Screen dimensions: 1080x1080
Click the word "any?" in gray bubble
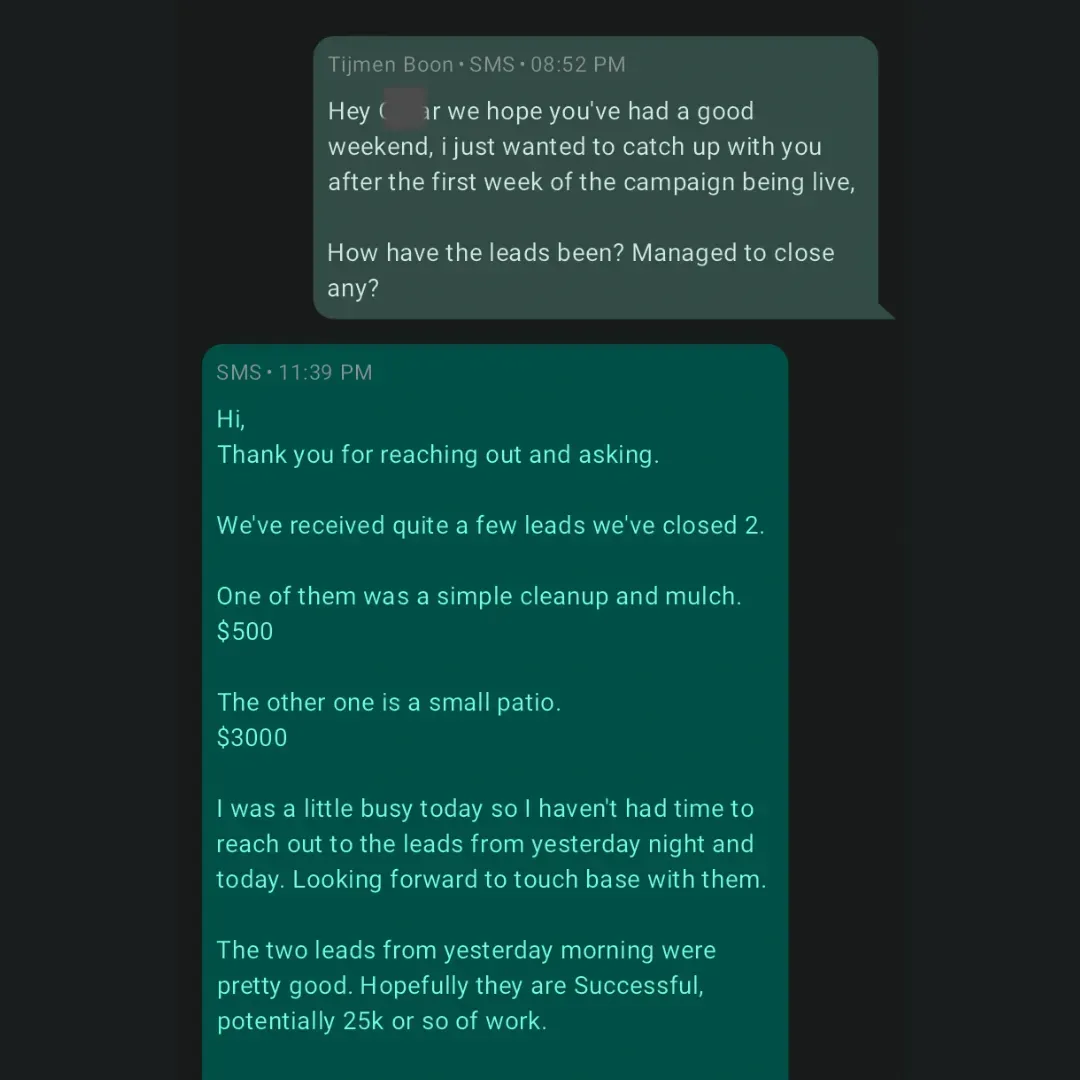[353, 289]
